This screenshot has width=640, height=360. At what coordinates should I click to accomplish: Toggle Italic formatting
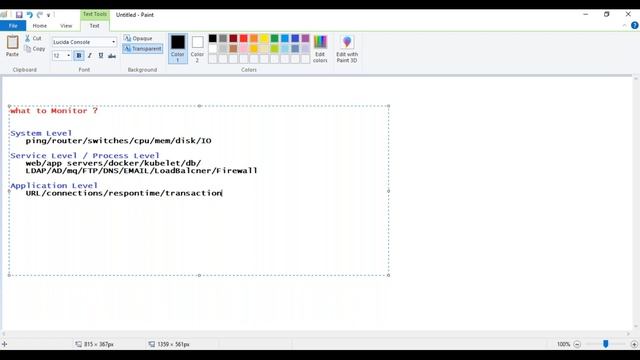90,56
